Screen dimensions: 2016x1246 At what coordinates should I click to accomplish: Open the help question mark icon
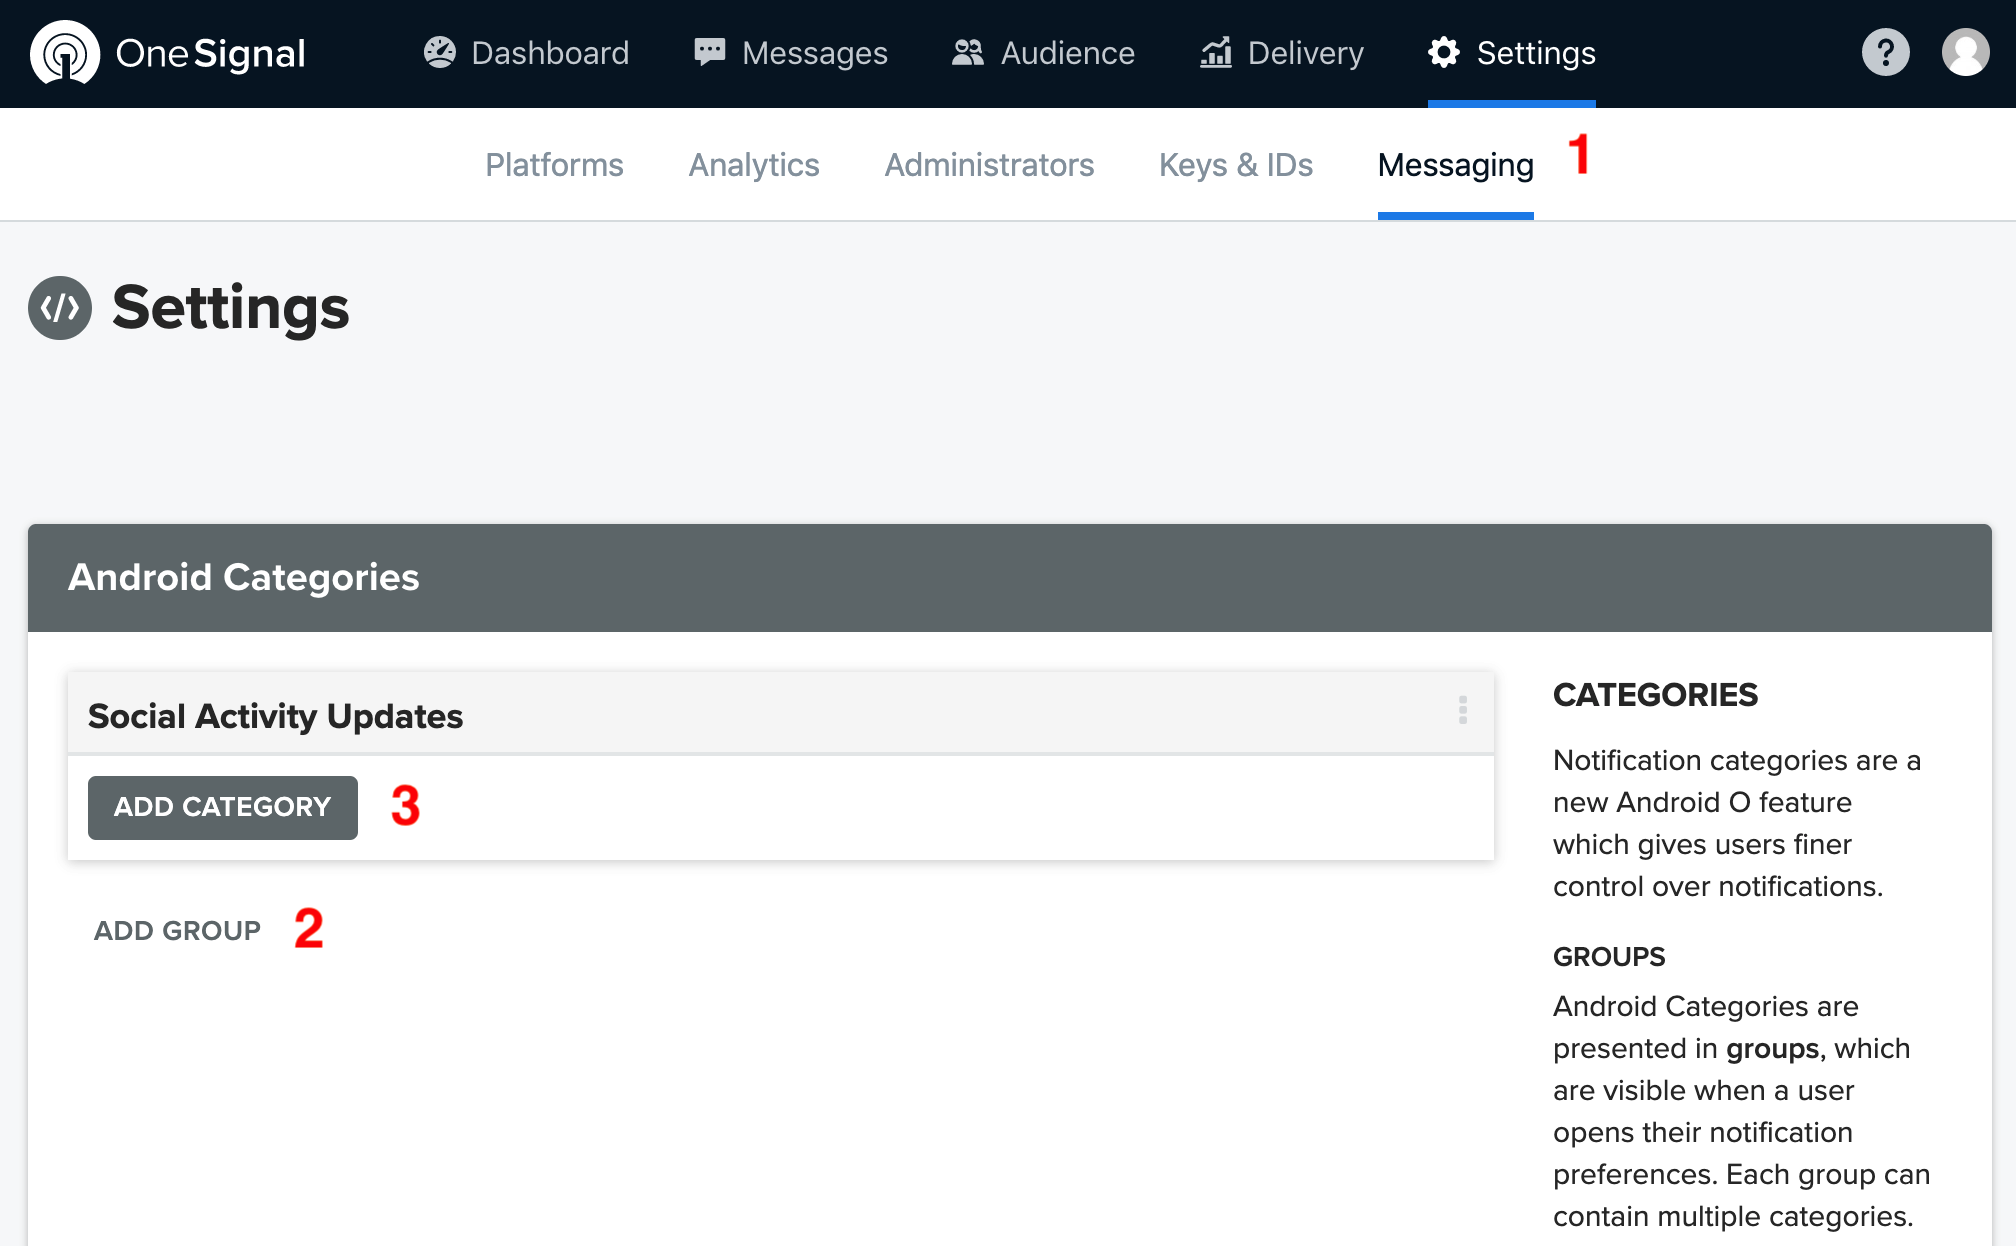[x=1885, y=53]
